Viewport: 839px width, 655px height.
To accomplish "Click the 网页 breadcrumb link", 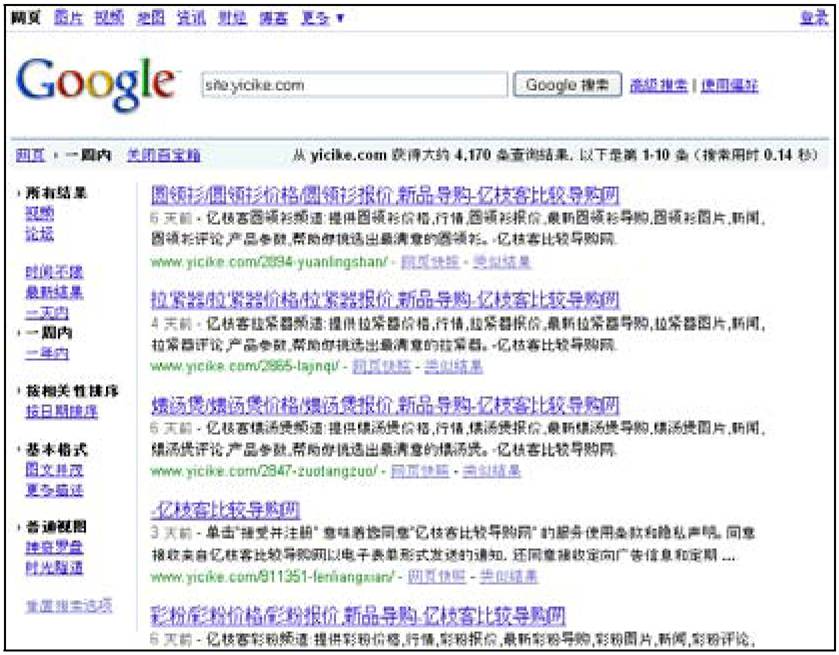I will pos(30,155).
